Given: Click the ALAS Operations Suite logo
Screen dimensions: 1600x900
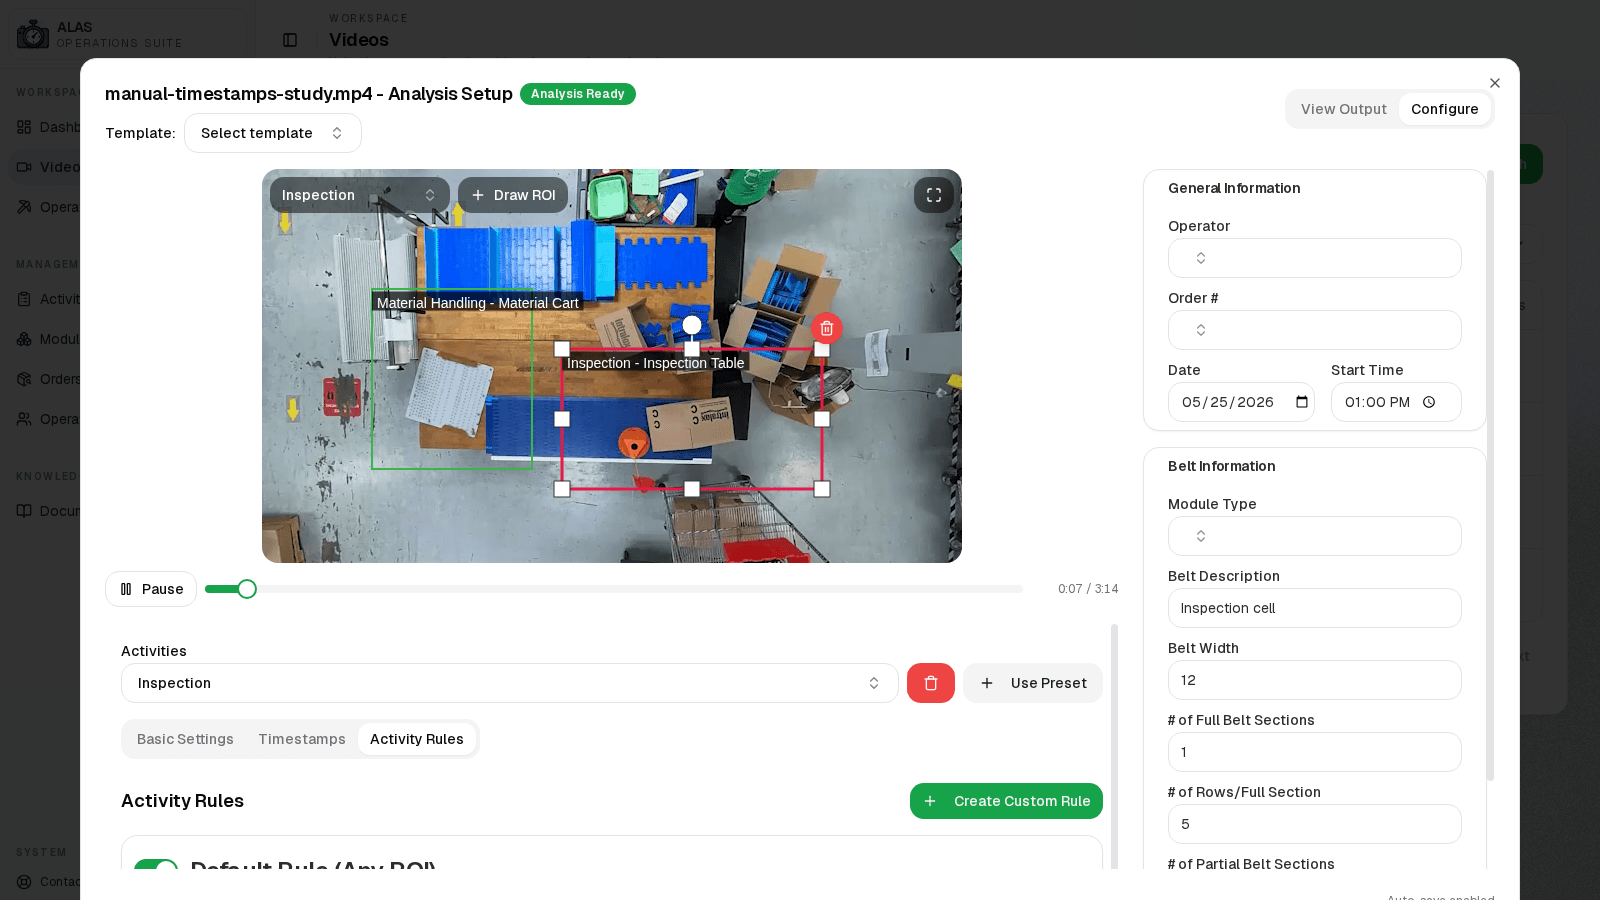Looking at the screenshot, I should coord(33,34).
